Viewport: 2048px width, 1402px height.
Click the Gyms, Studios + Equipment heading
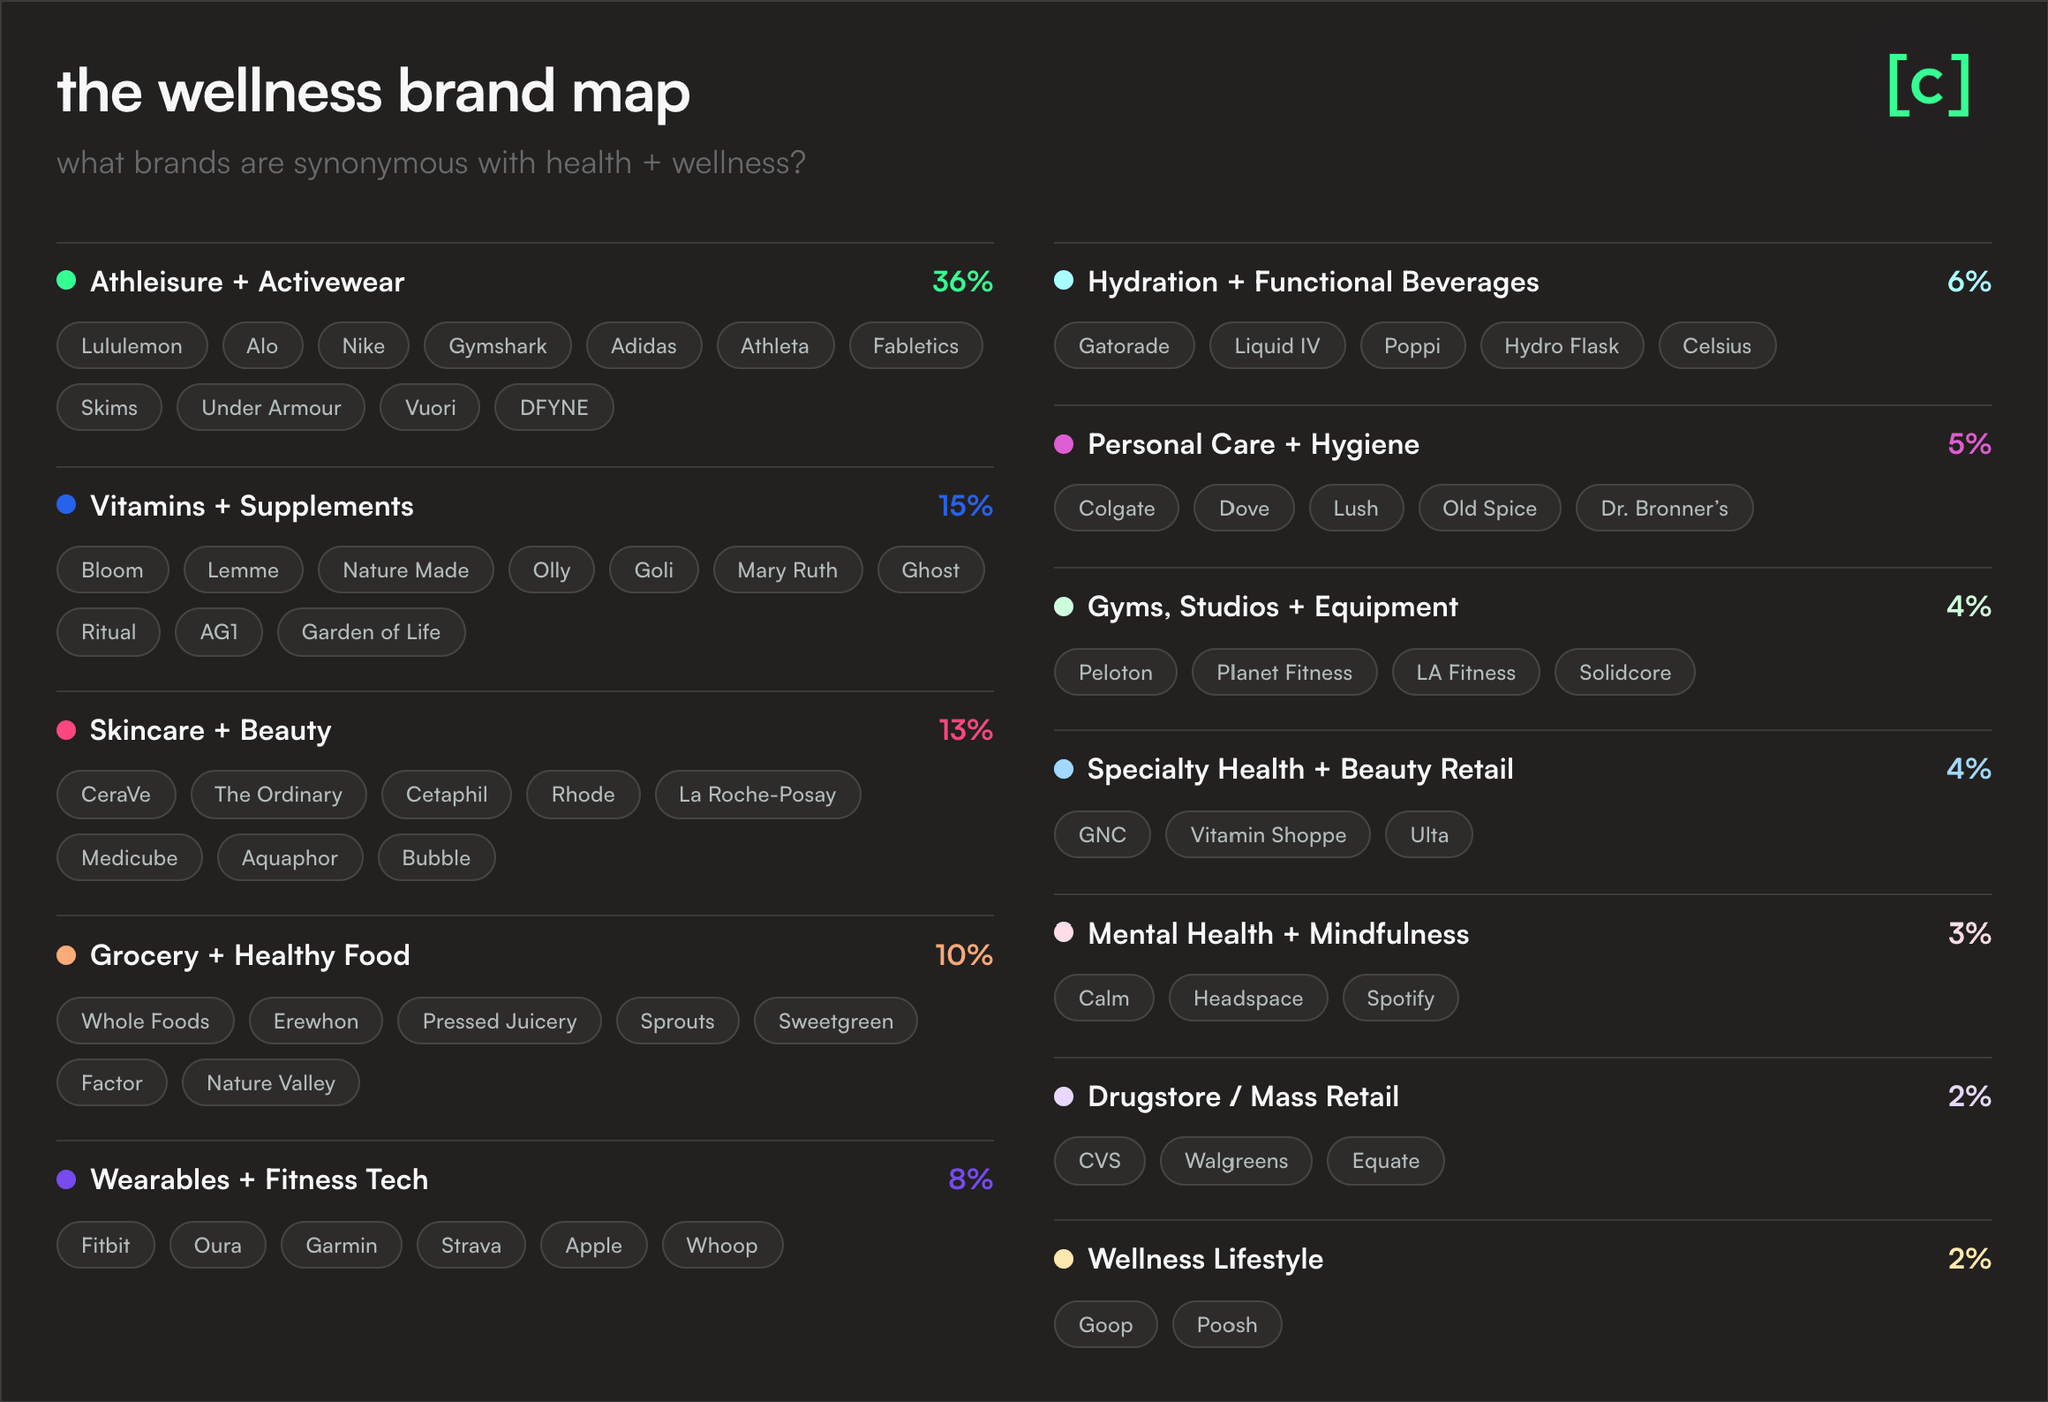click(1273, 607)
